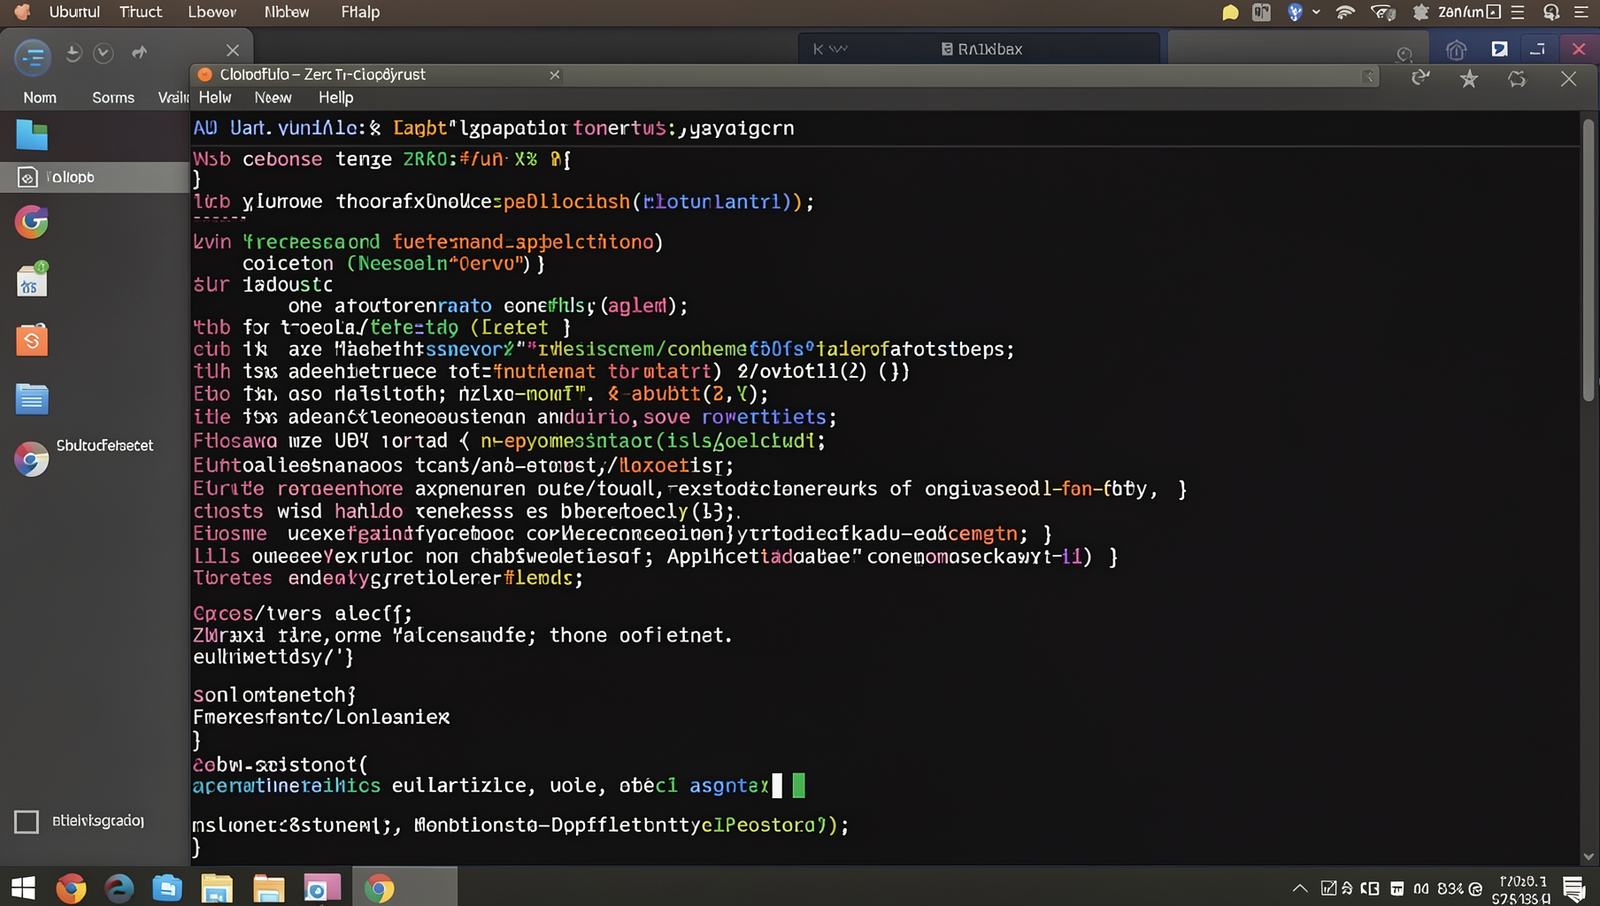The image size is (1600, 906).
Task: Open the blue document icon in sidebar
Action: [32, 399]
